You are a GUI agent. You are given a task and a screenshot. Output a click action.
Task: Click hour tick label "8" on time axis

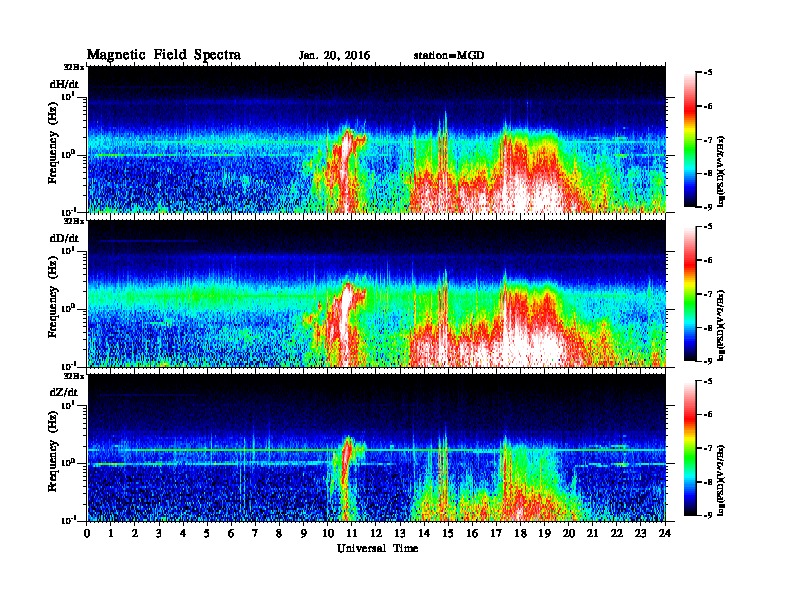click(280, 534)
